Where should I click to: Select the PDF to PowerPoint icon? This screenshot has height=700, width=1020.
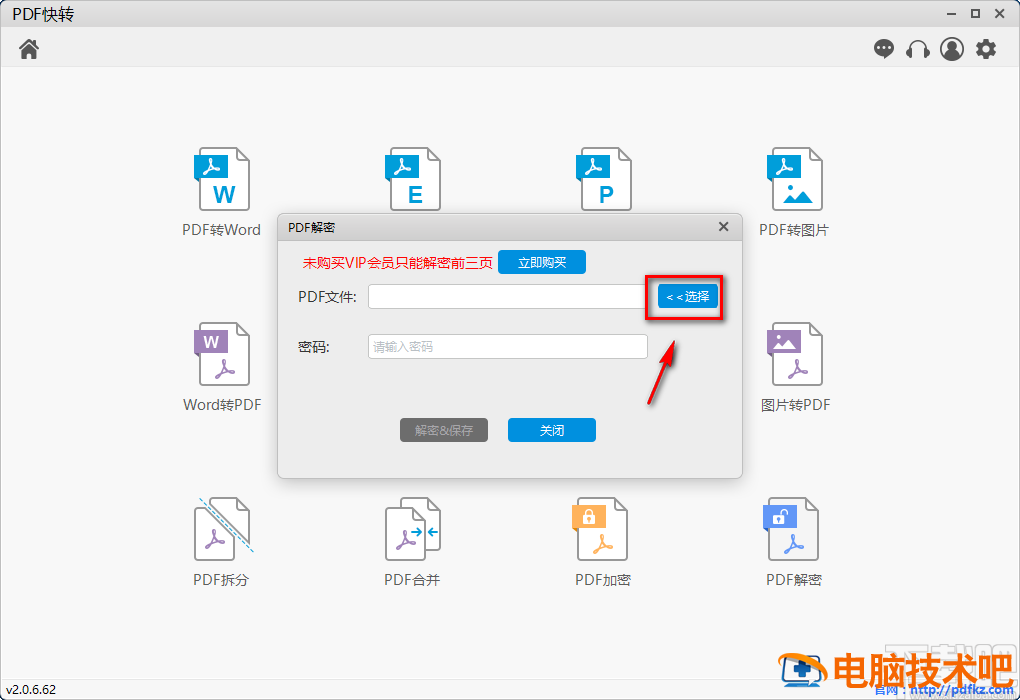604,179
